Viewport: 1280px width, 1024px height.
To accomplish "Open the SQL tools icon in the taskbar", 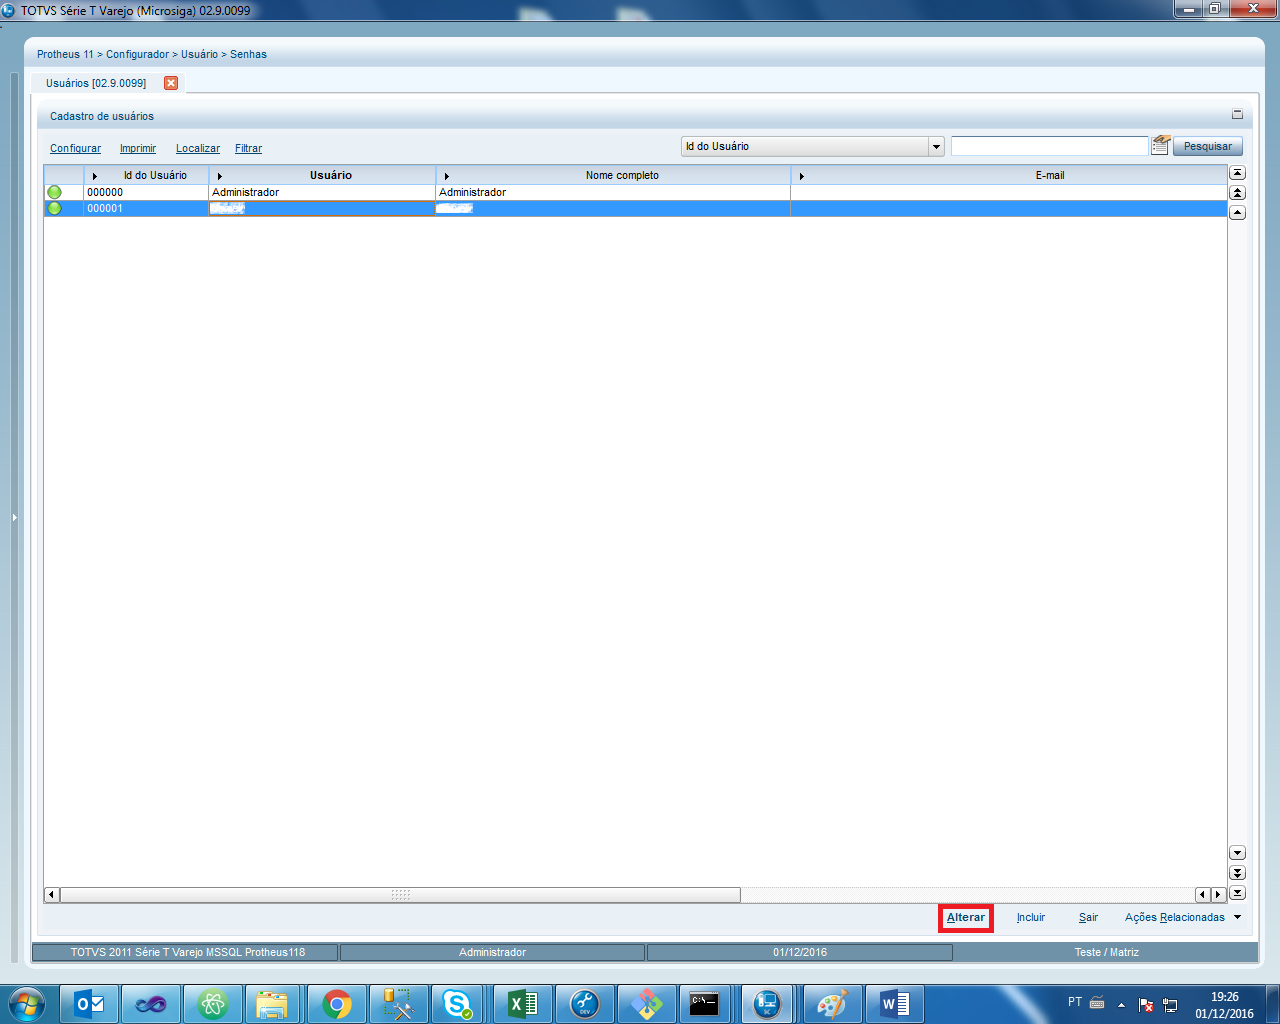I will coord(399,1004).
